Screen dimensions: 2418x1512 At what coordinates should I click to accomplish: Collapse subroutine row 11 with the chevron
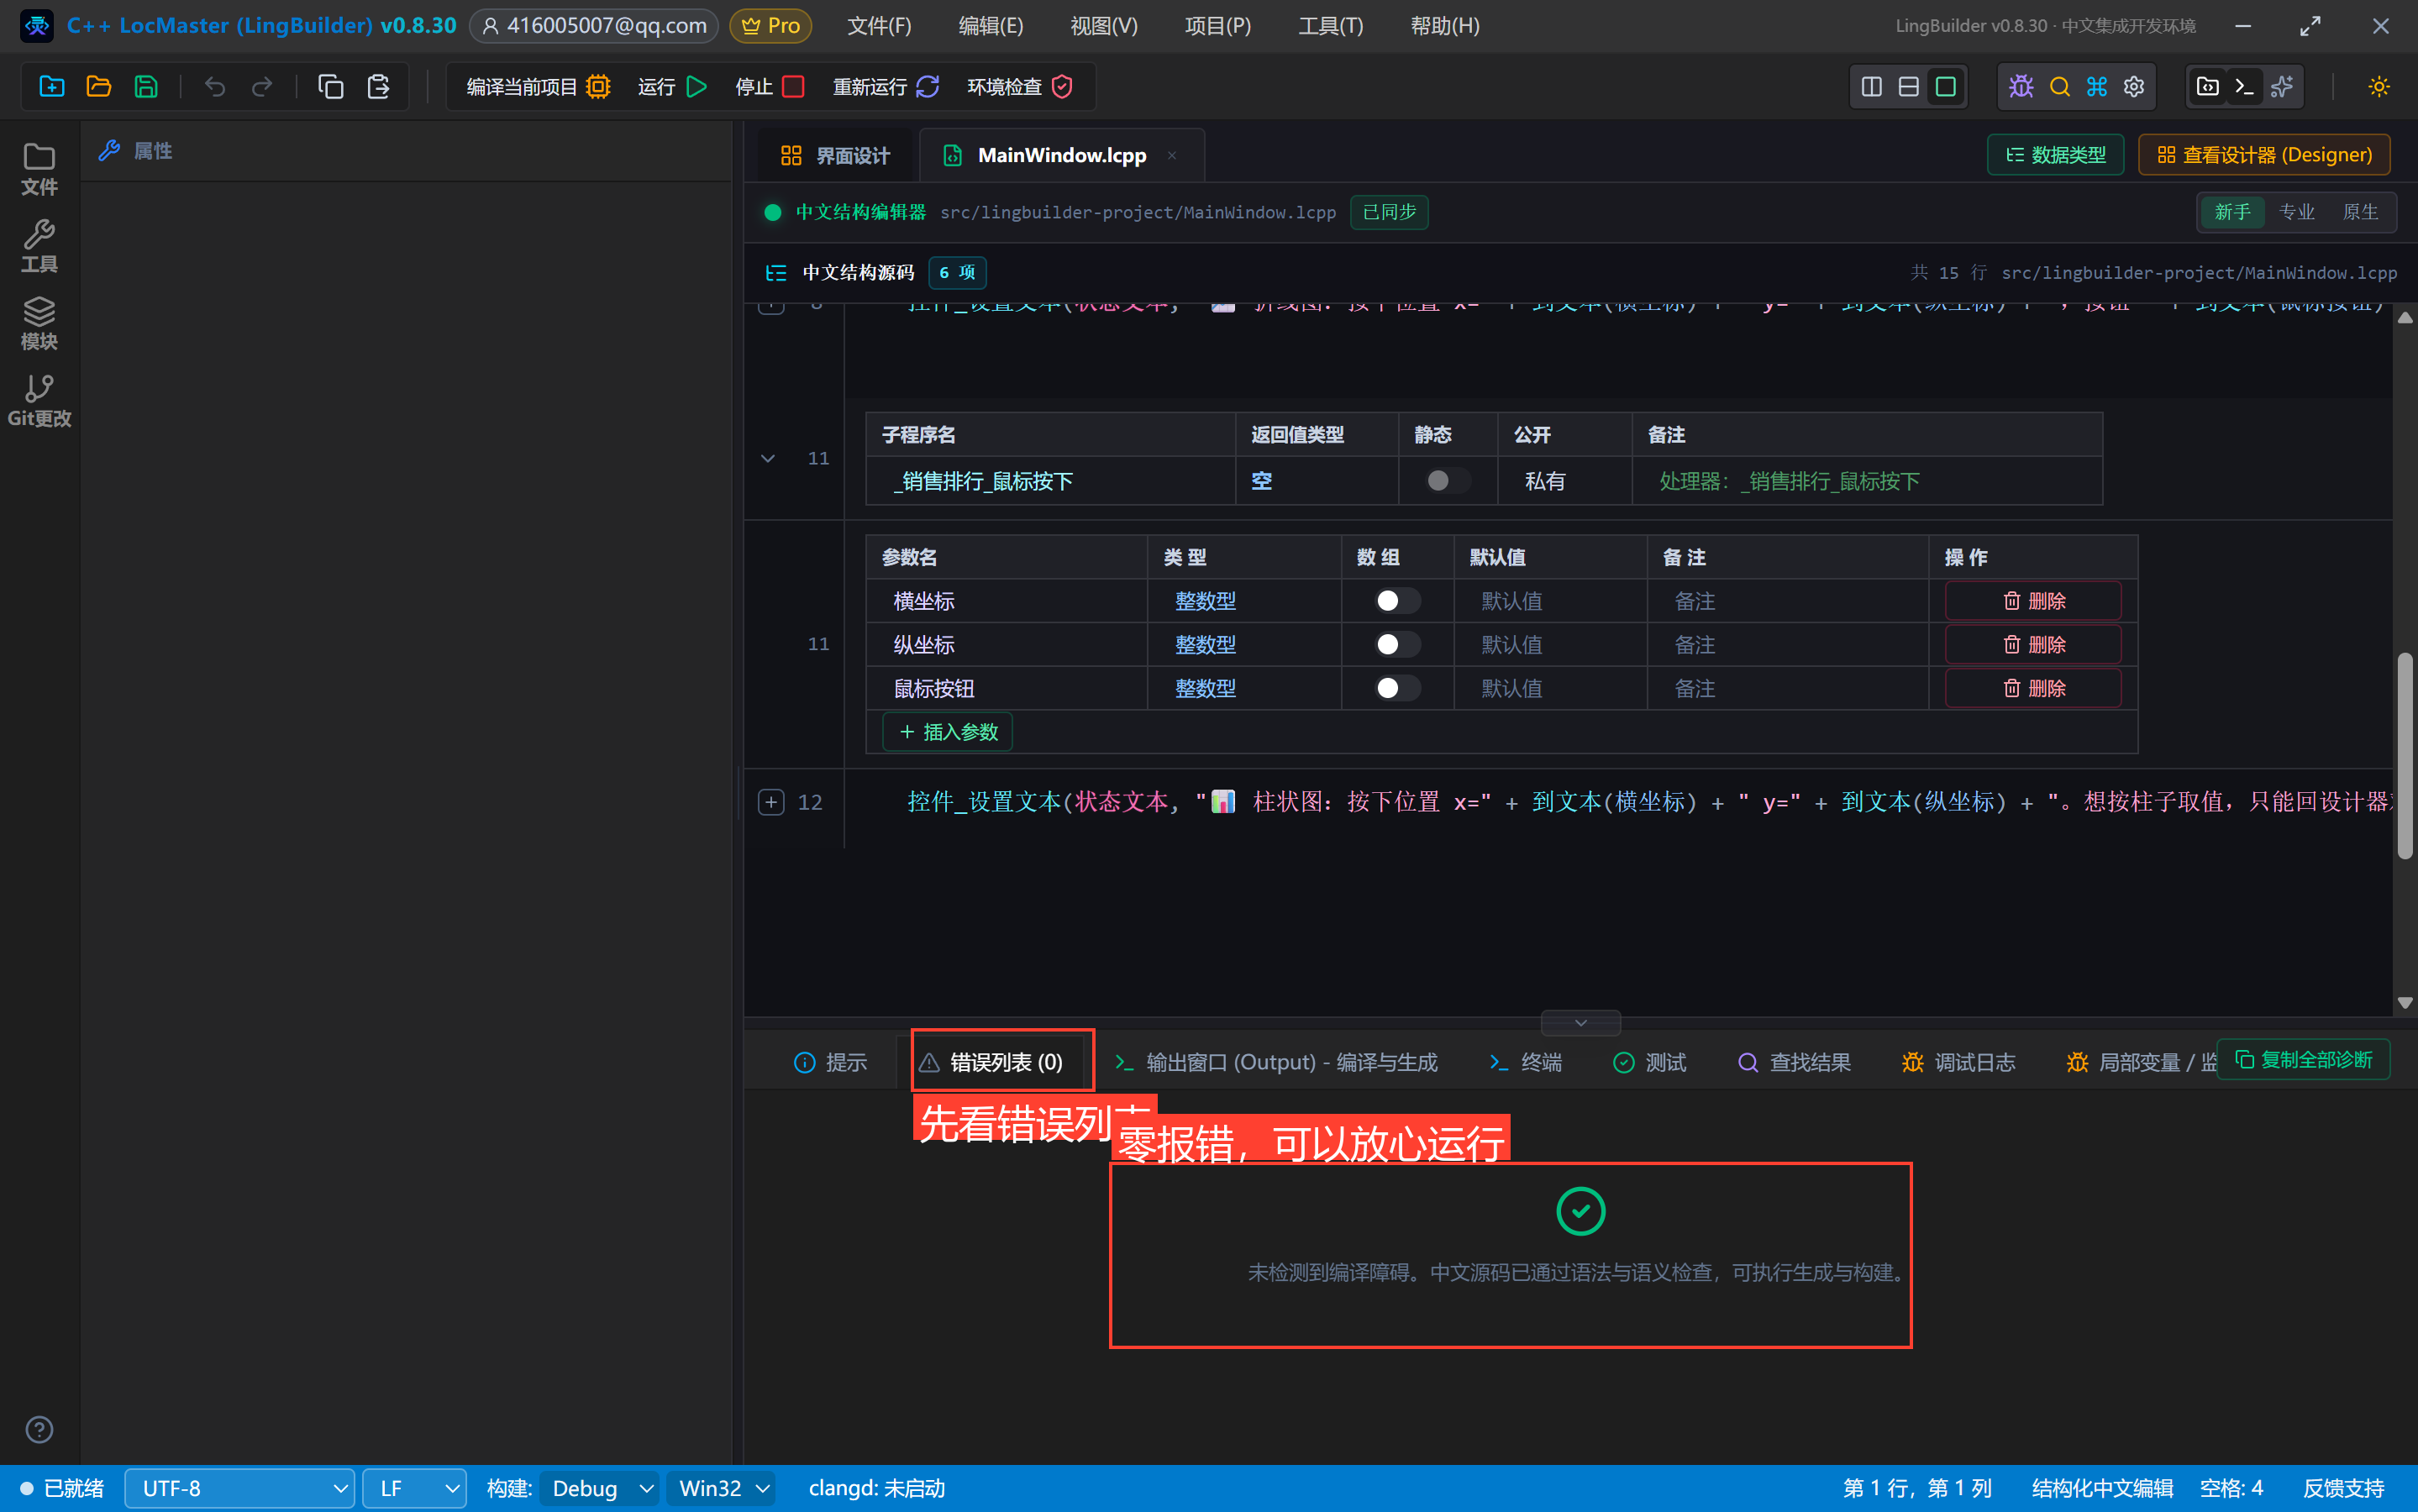coord(768,458)
